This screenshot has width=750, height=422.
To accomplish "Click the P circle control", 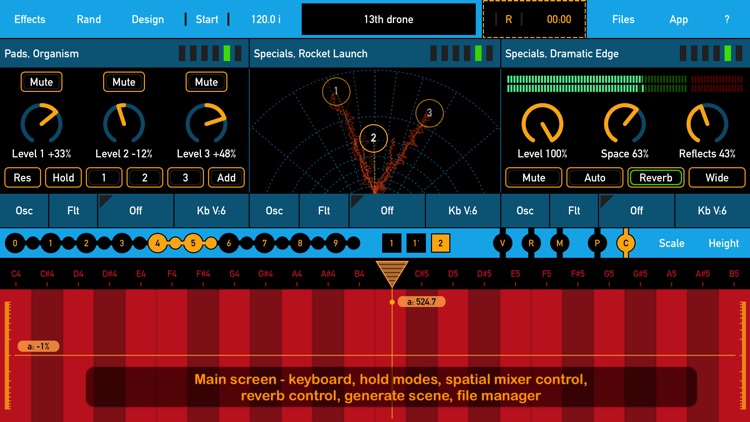I will [597, 243].
